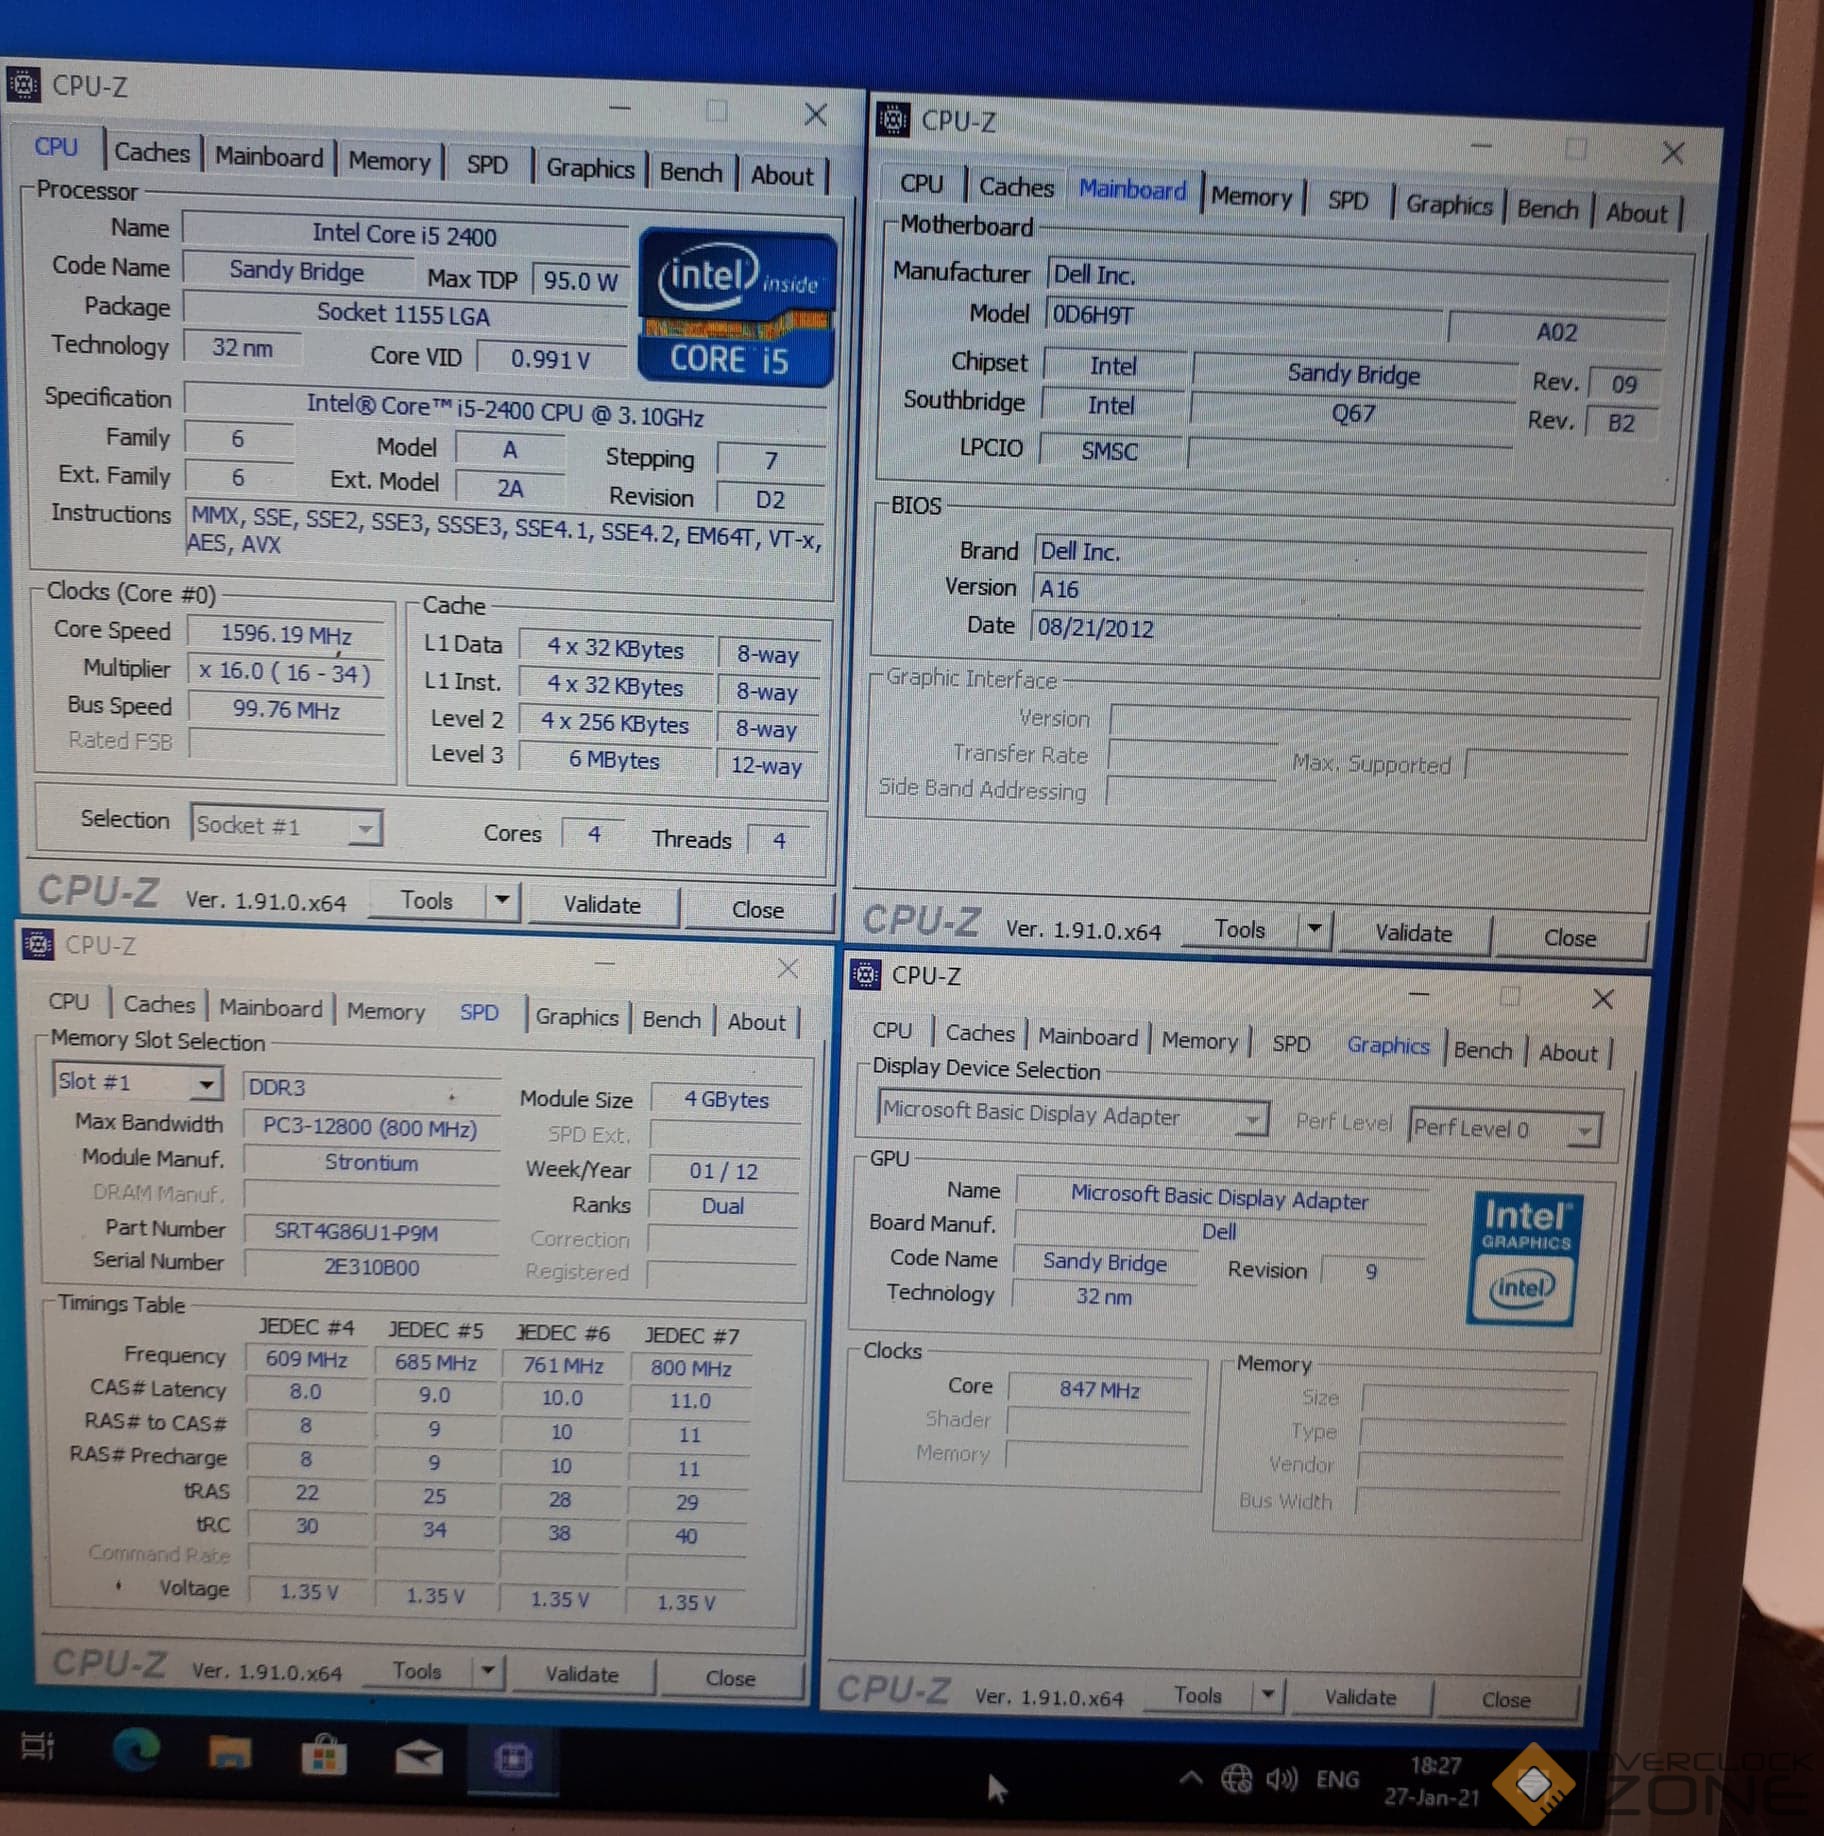Expand the Microsoft Basic Display Adapter dropdown
Screen dimensions: 1824x1836
[x=1250, y=1119]
